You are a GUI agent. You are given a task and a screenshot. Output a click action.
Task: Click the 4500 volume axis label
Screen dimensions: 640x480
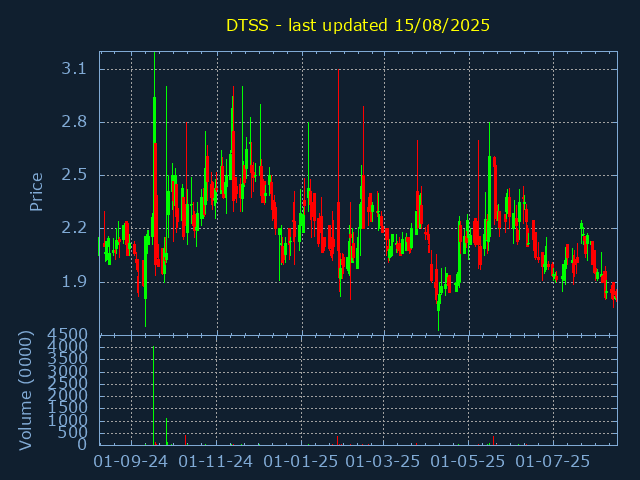point(67,335)
